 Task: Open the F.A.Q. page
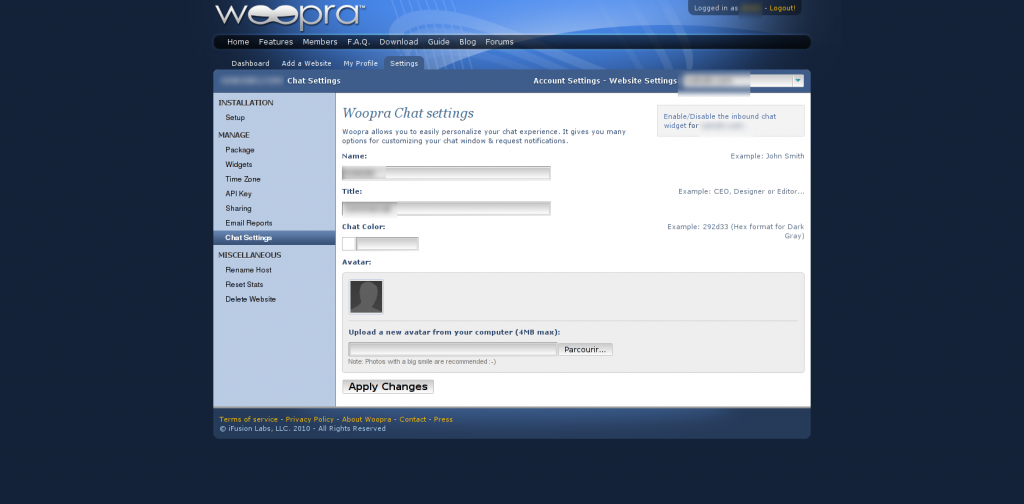point(359,42)
